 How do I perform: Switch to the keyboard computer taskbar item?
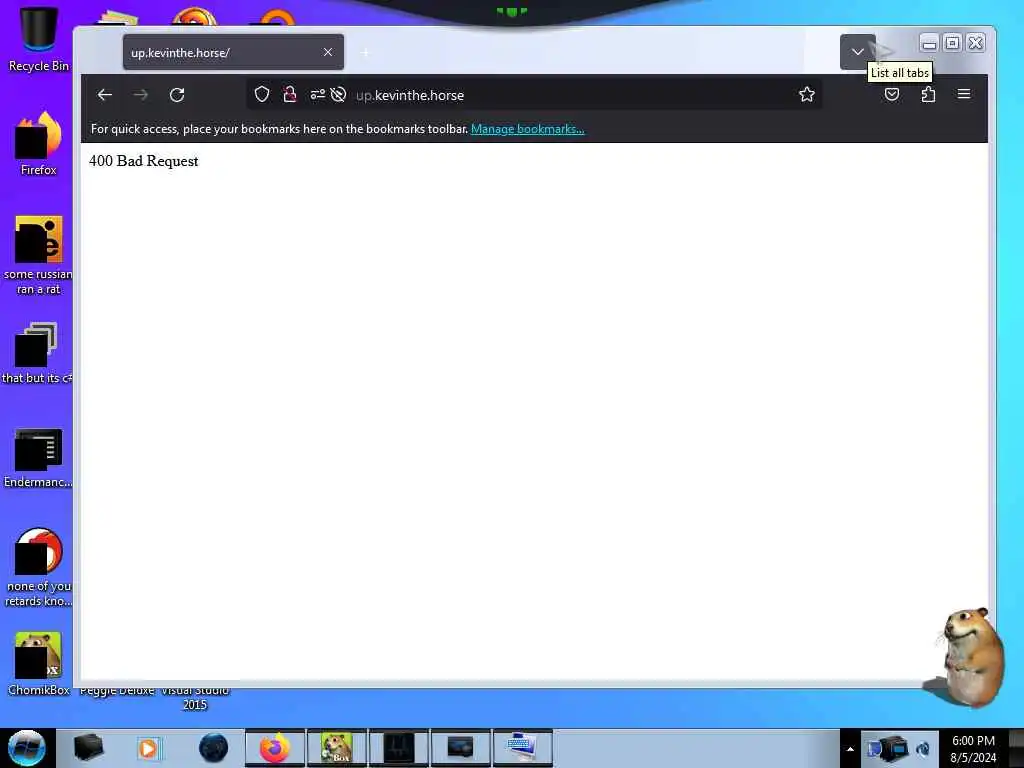(x=522, y=748)
